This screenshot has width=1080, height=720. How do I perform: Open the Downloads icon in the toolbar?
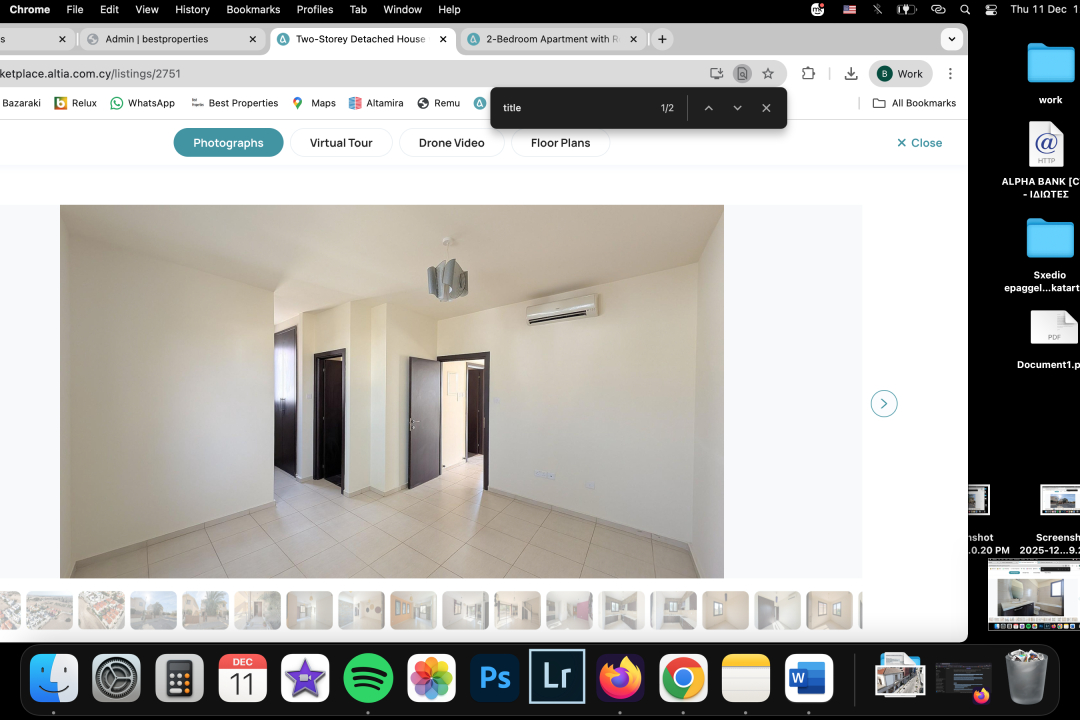point(850,73)
